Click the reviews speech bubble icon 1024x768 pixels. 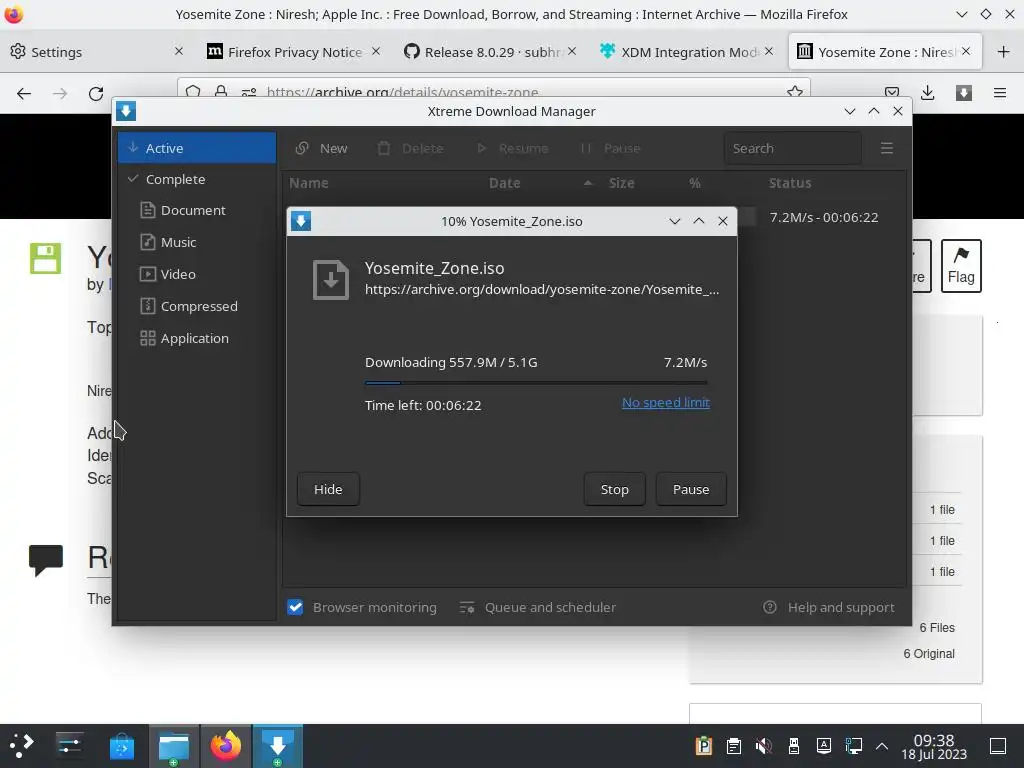click(46, 560)
